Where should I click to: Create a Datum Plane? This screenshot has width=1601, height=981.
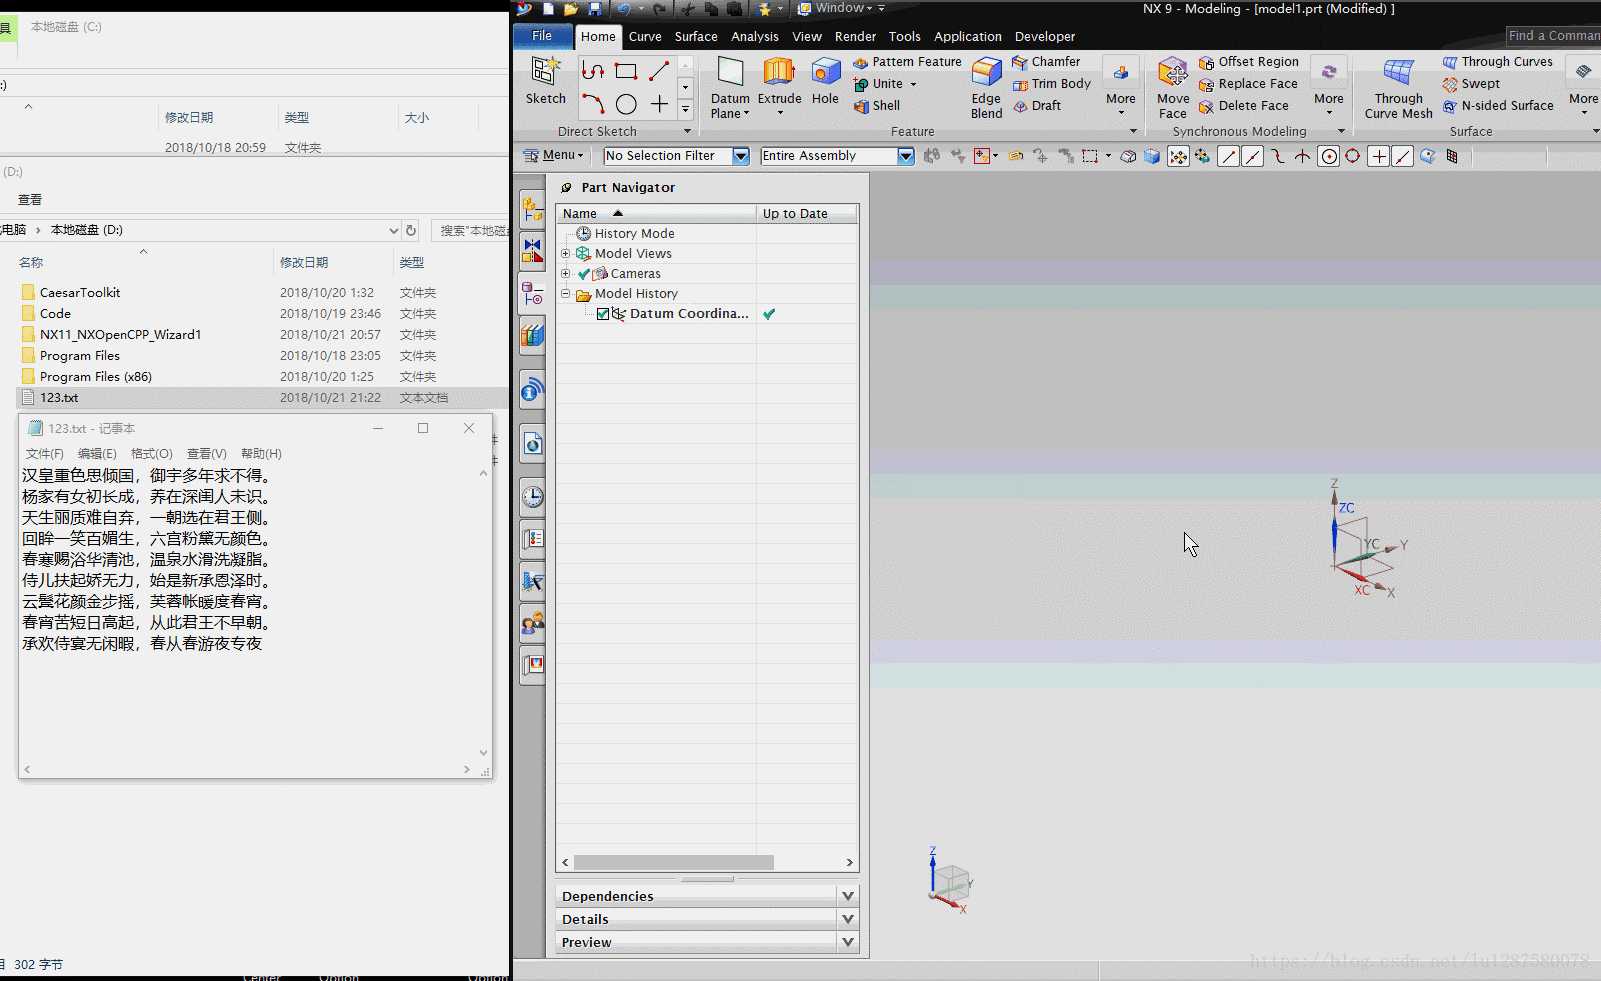(x=730, y=88)
